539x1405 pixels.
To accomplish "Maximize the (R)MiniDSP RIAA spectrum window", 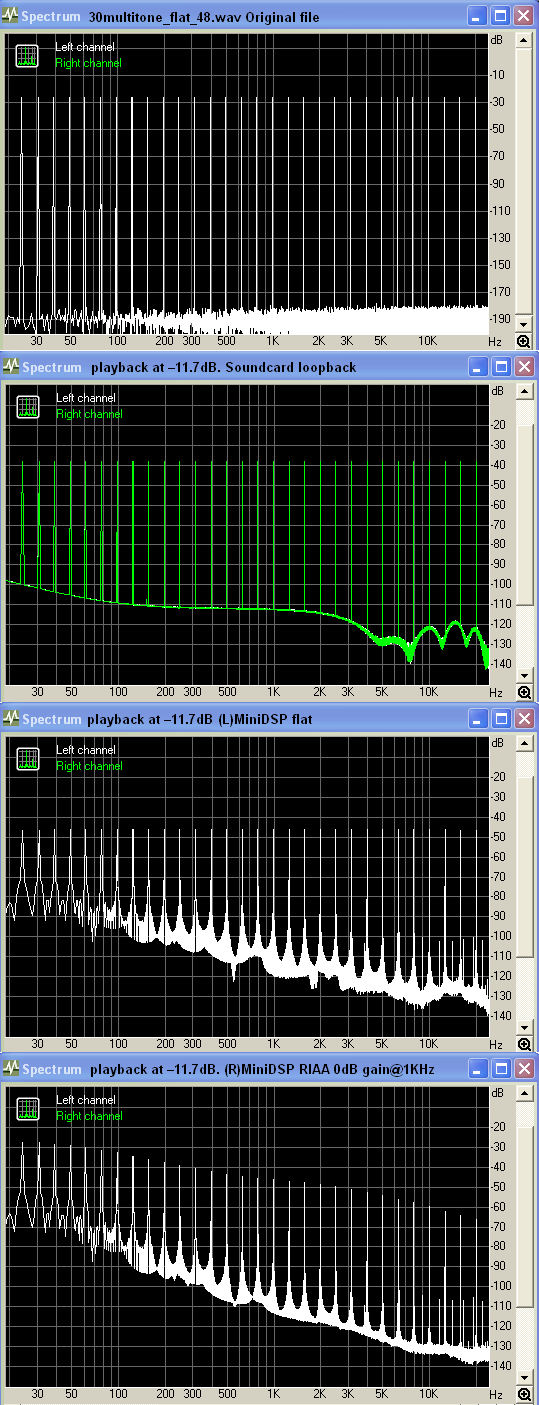I will point(501,1069).
